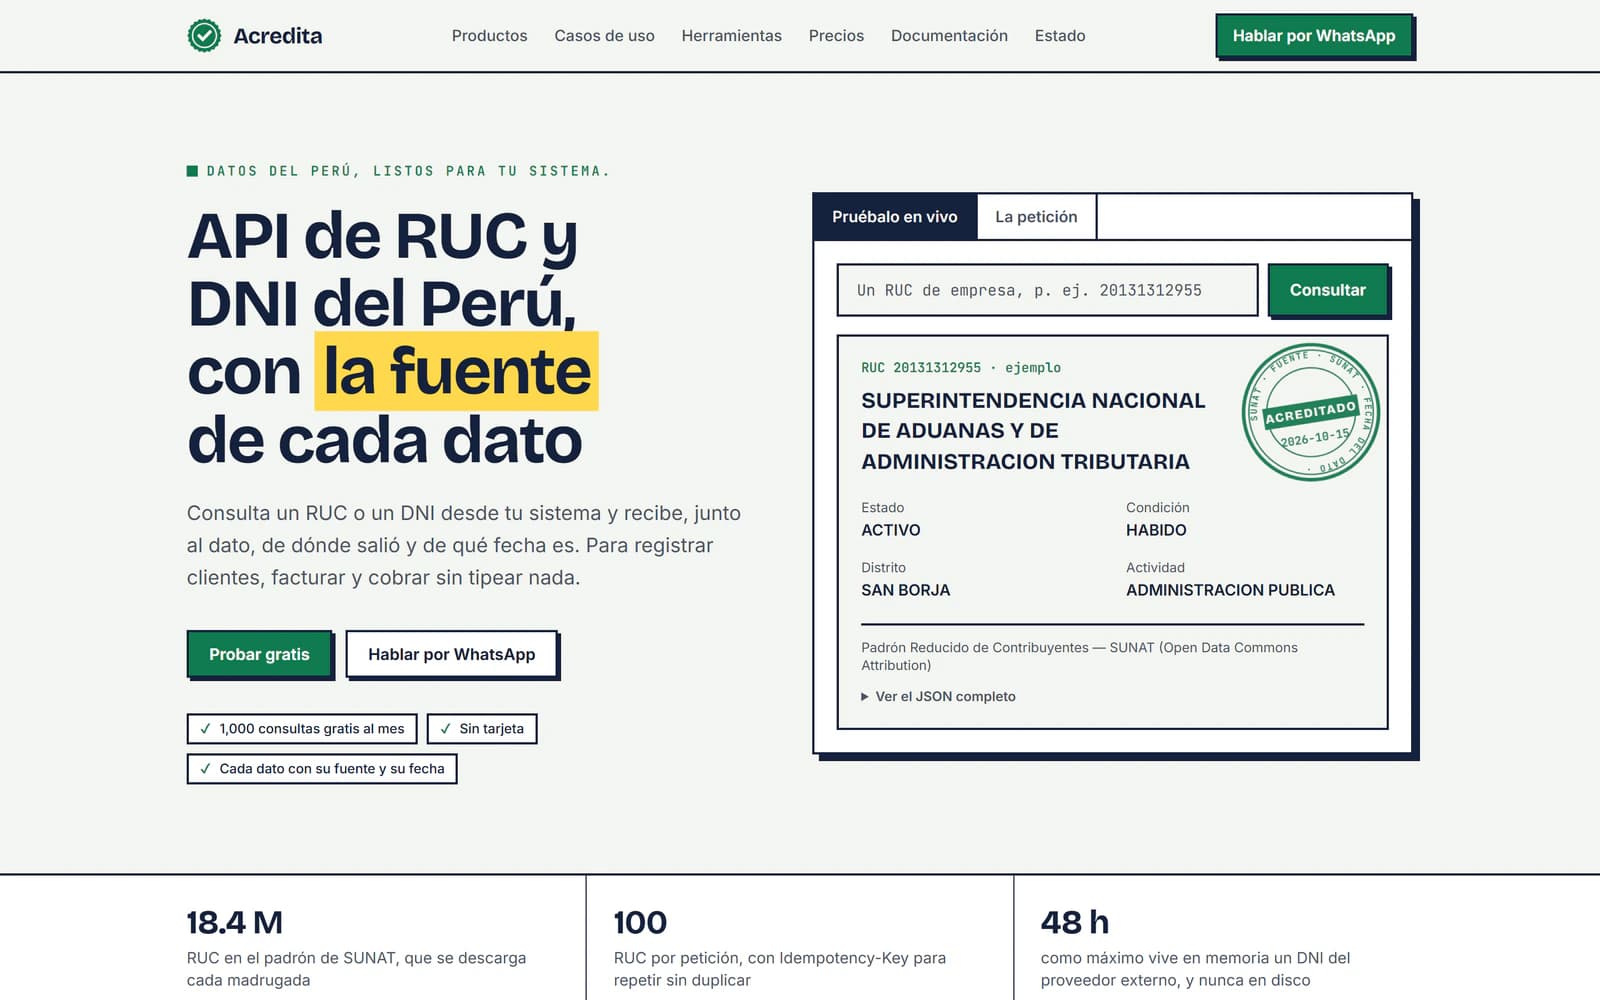Click the 1,000 consultas gratis al mes text
Image resolution: width=1600 pixels, height=1000 pixels.
pos(312,729)
